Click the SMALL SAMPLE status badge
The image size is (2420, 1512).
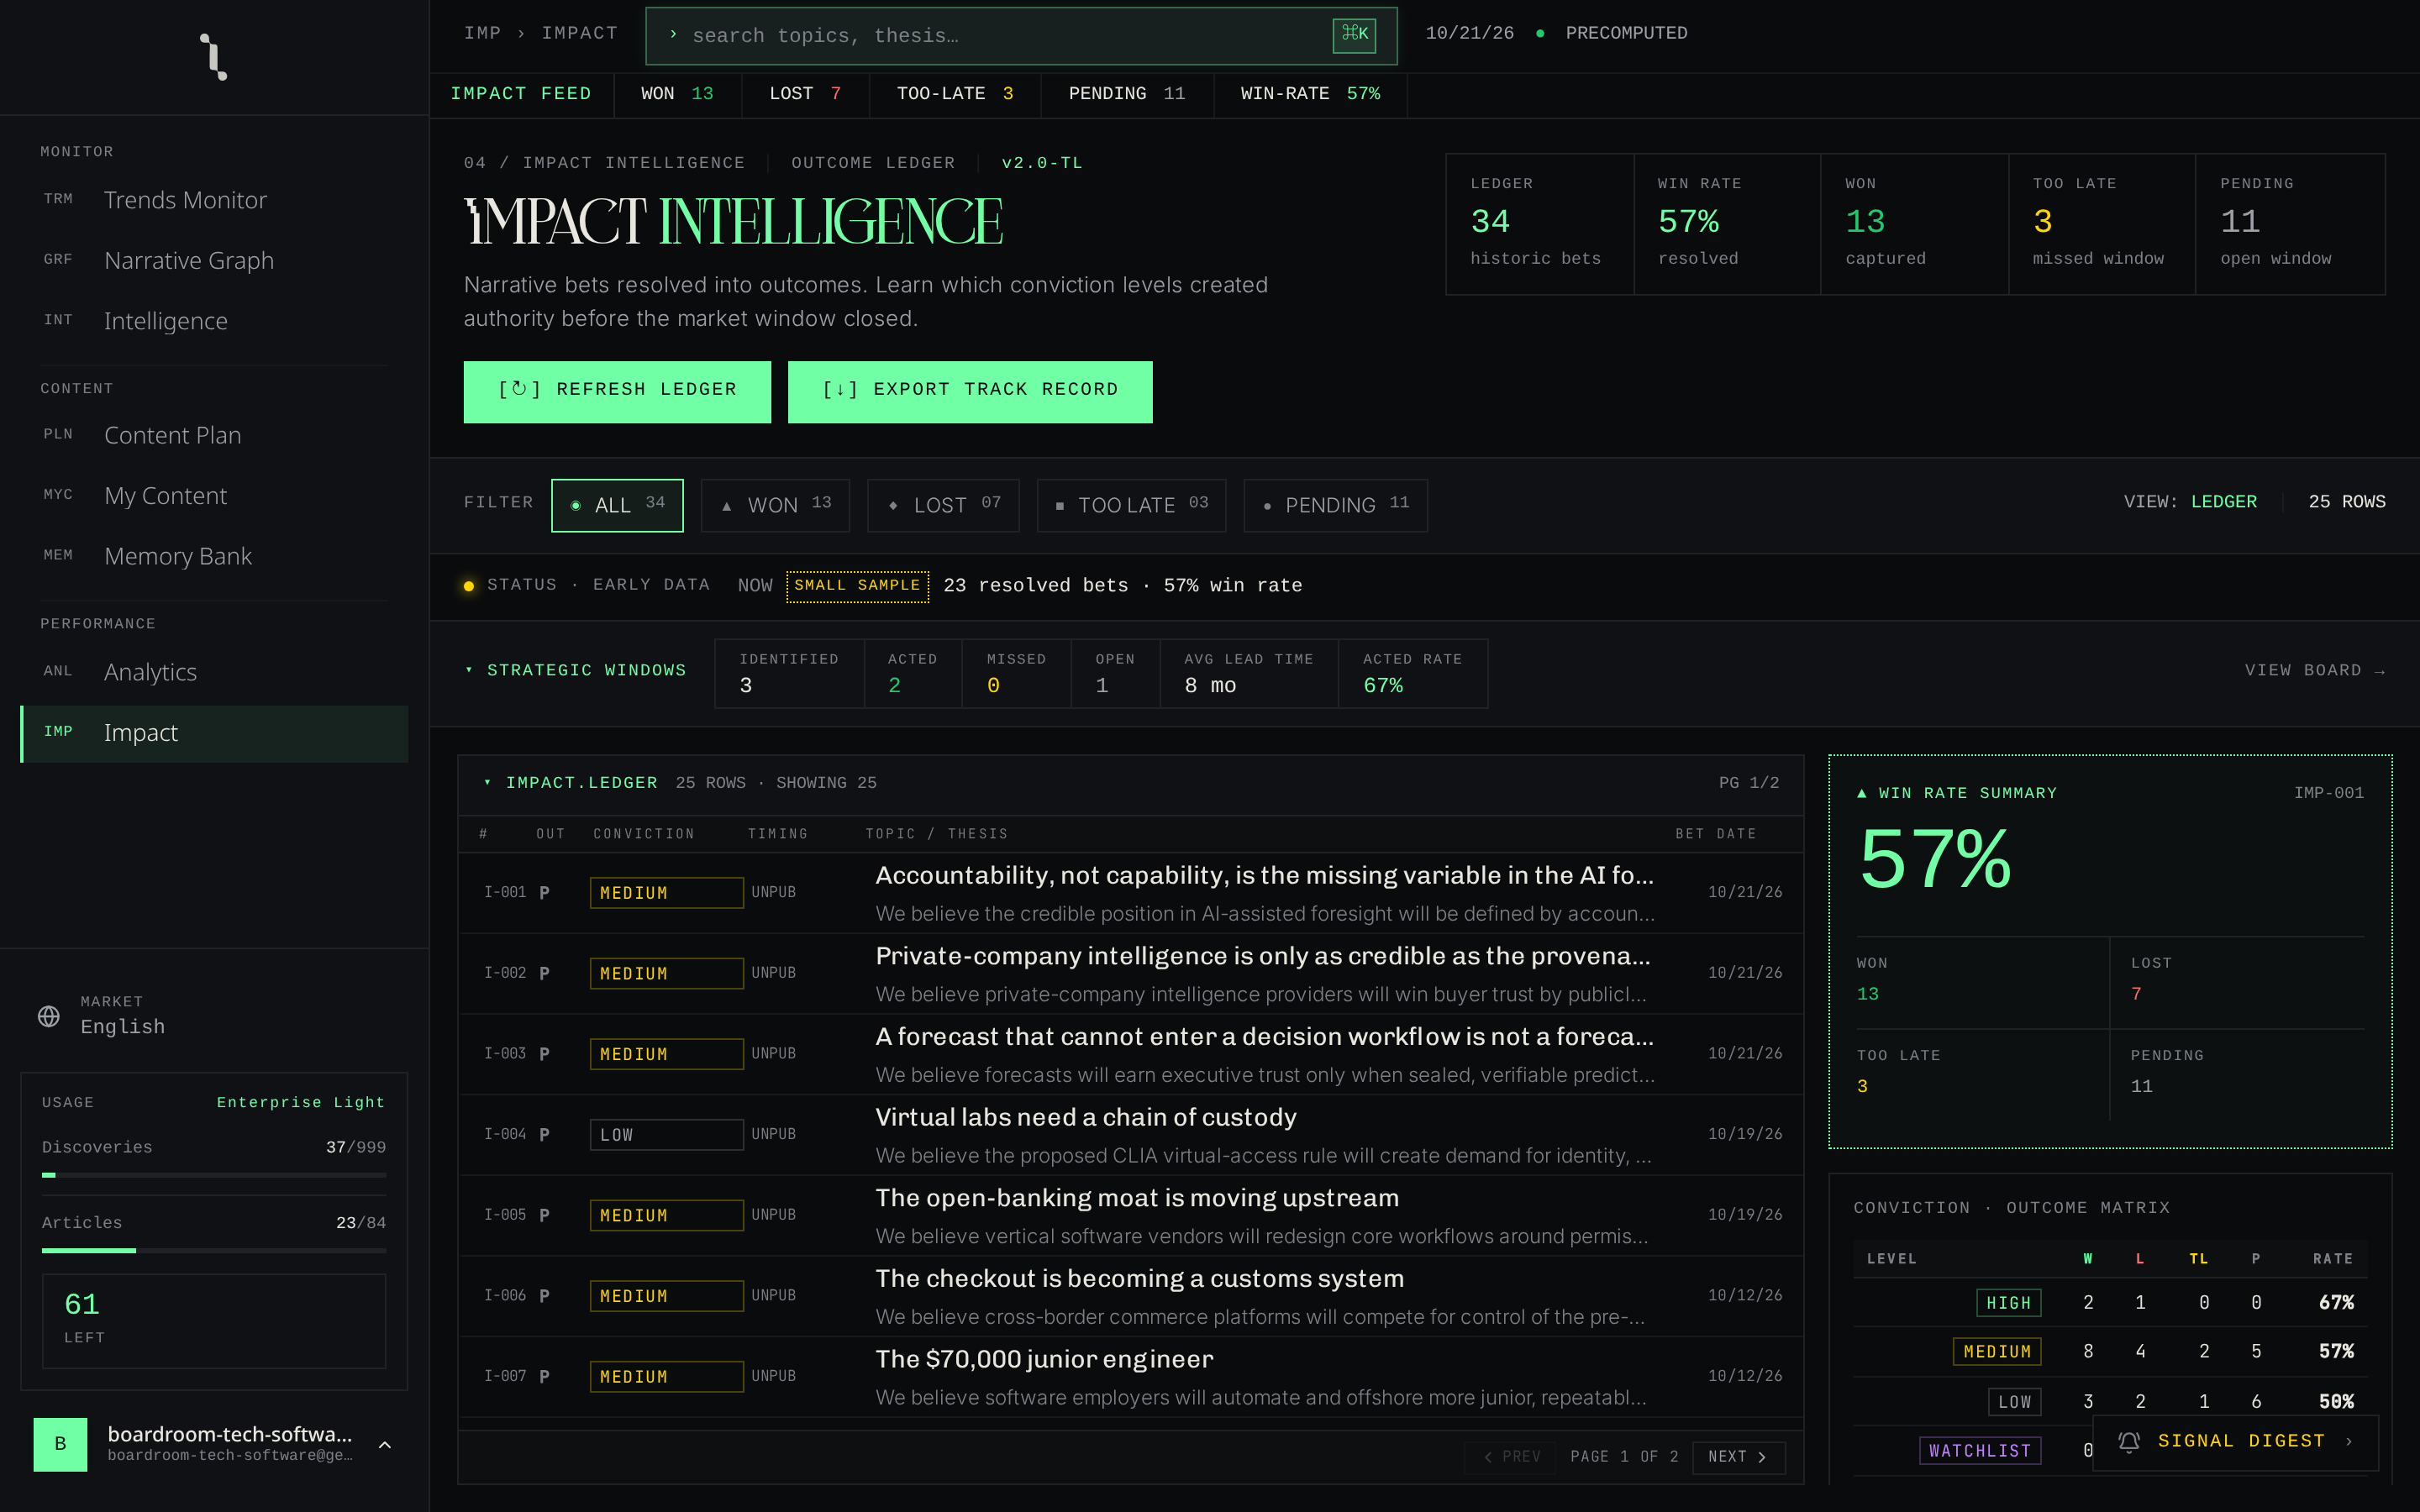pos(857,586)
